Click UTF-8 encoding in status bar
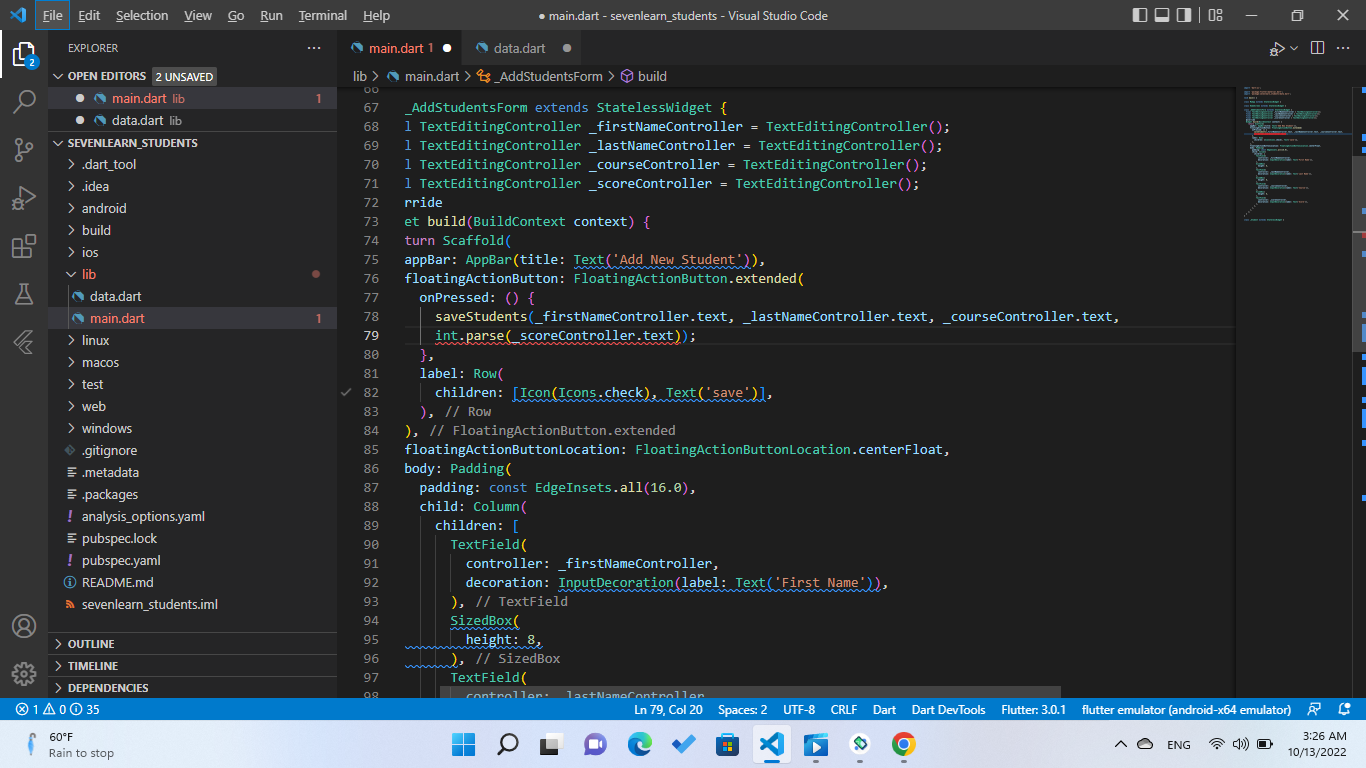 (799, 709)
